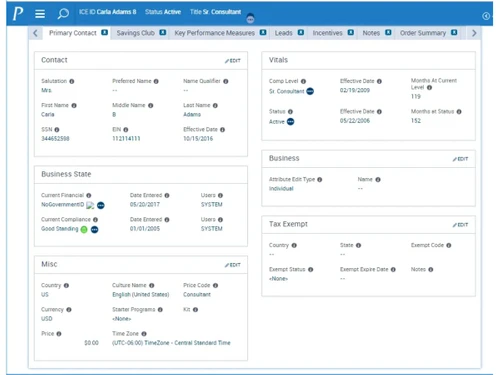Click the NoGovernmentID financial state value
Image resolution: width=500 pixels, height=375 pixels.
click(x=63, y=204)
